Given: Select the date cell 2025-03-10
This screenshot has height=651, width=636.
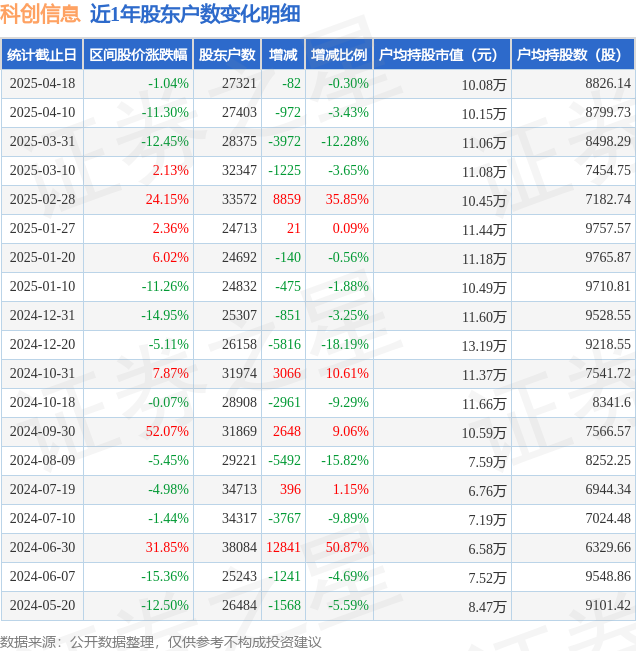Looking at the screenshot, I should [x=42, y=171].
